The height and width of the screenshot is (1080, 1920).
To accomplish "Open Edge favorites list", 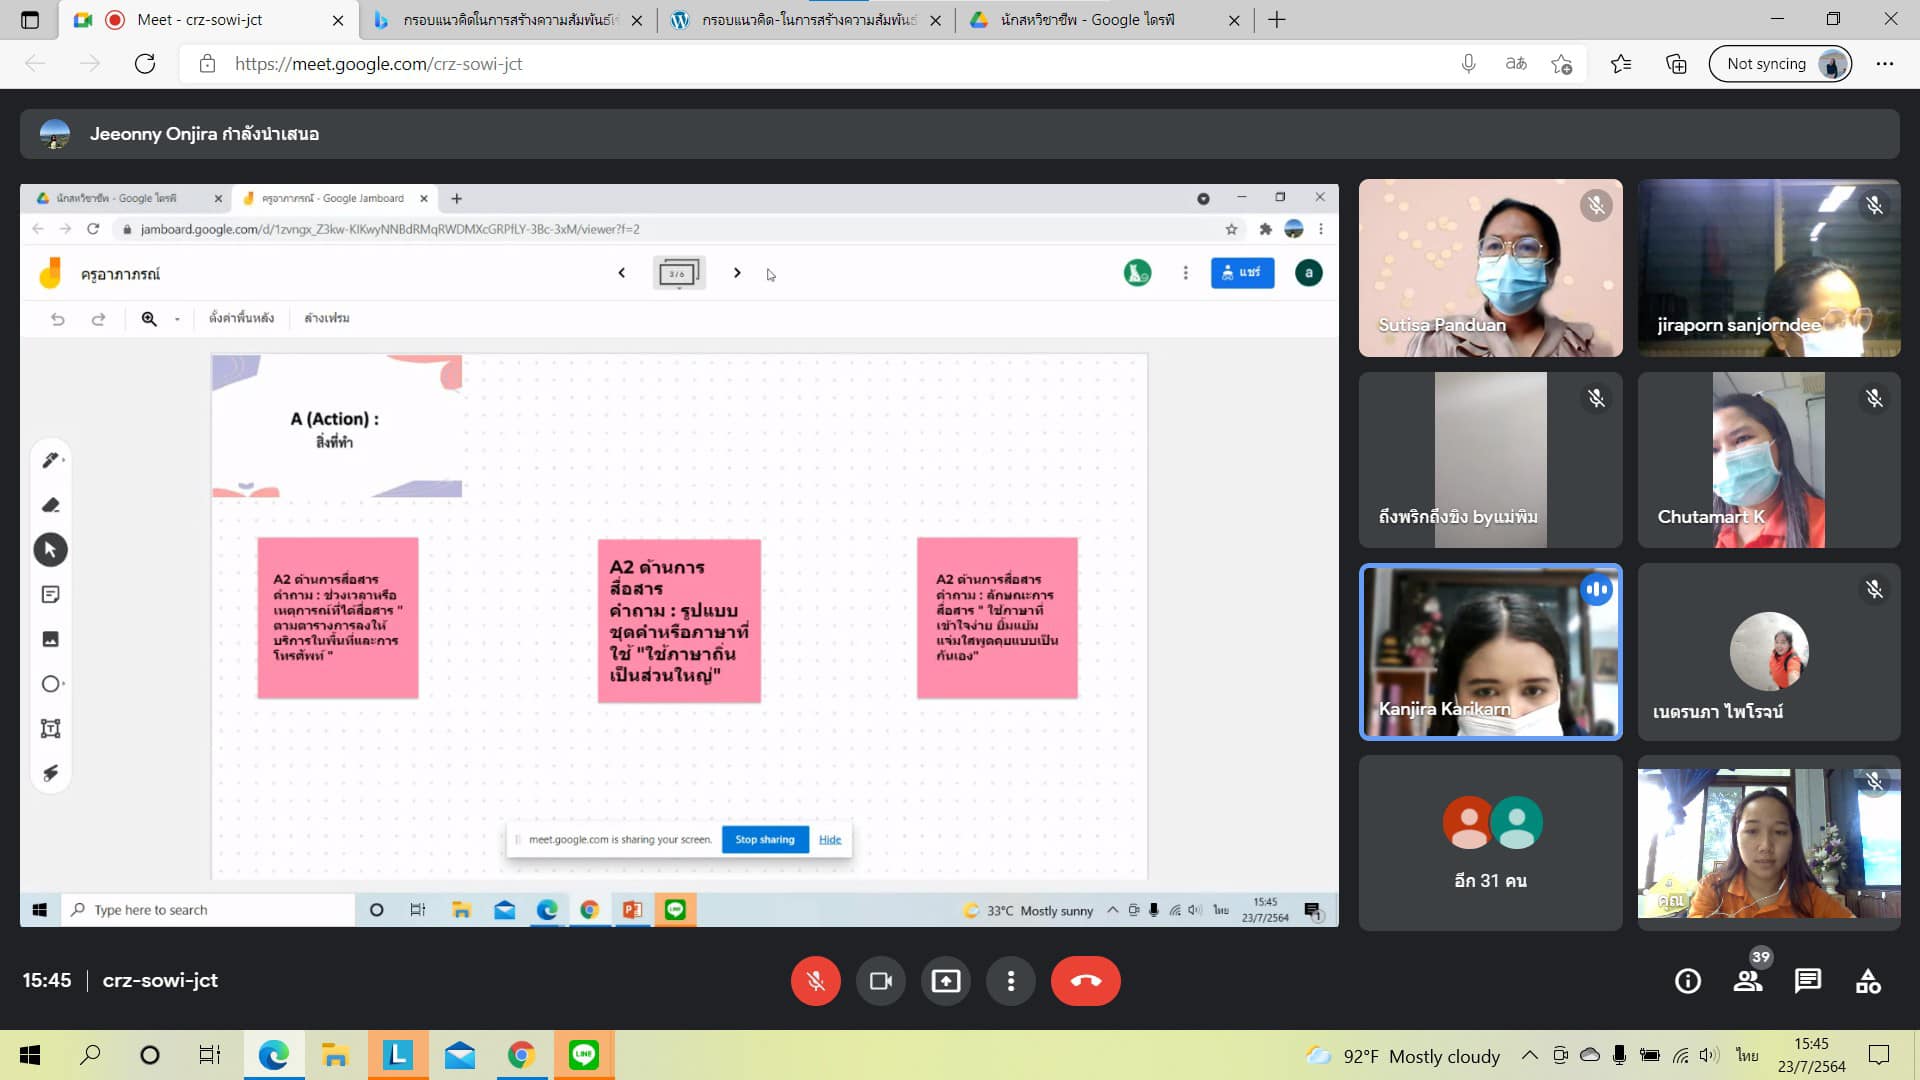I will 1621,64.
